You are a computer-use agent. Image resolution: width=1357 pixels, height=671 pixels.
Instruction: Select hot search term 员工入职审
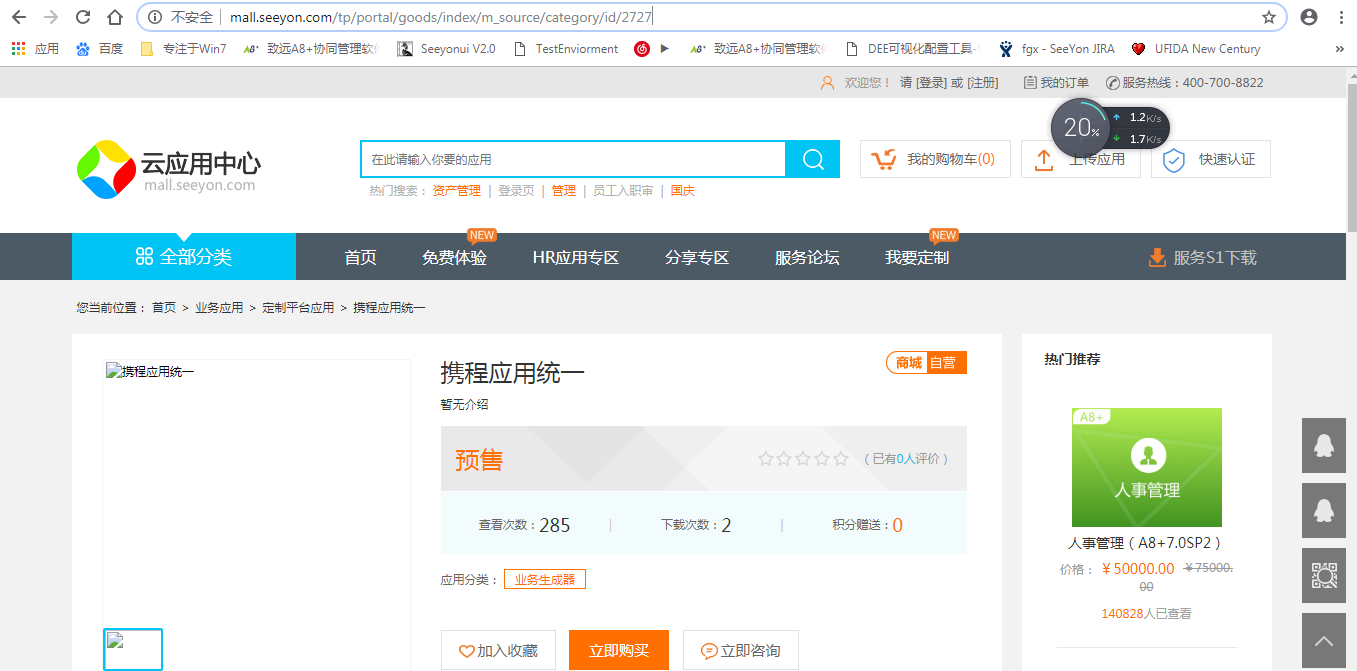623,191
